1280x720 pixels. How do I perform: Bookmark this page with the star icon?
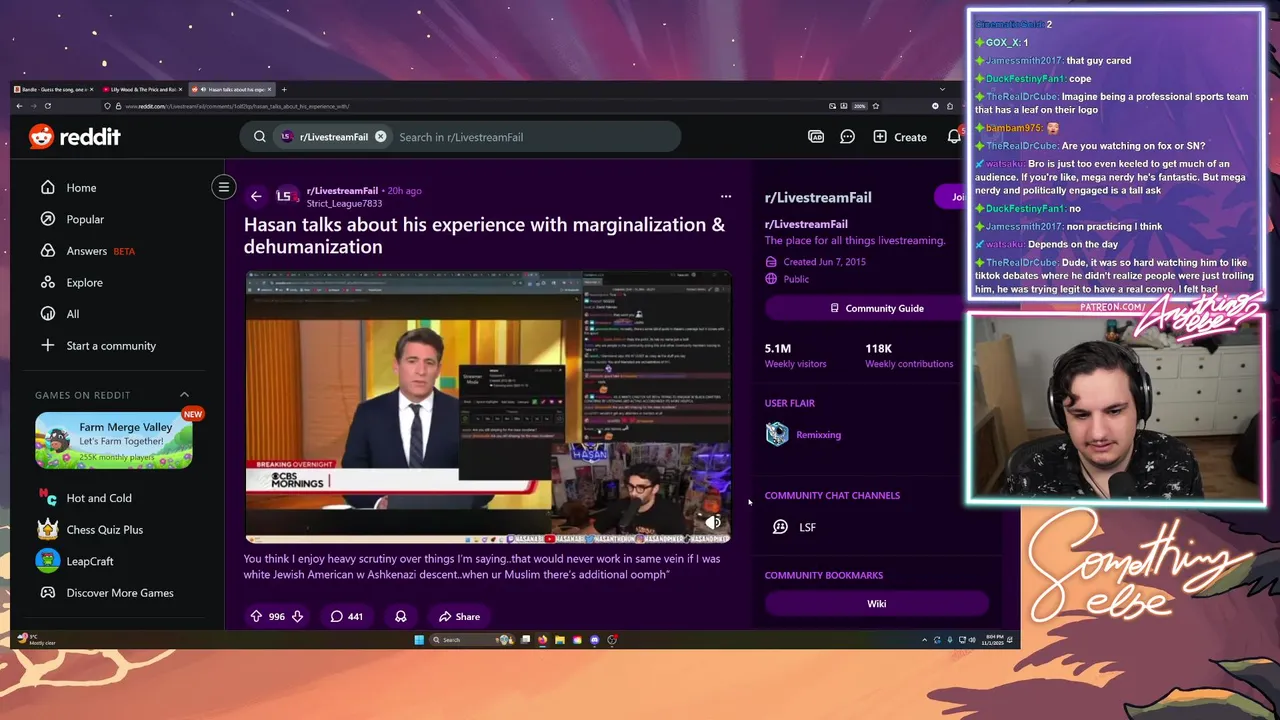[x=875, y=106]
